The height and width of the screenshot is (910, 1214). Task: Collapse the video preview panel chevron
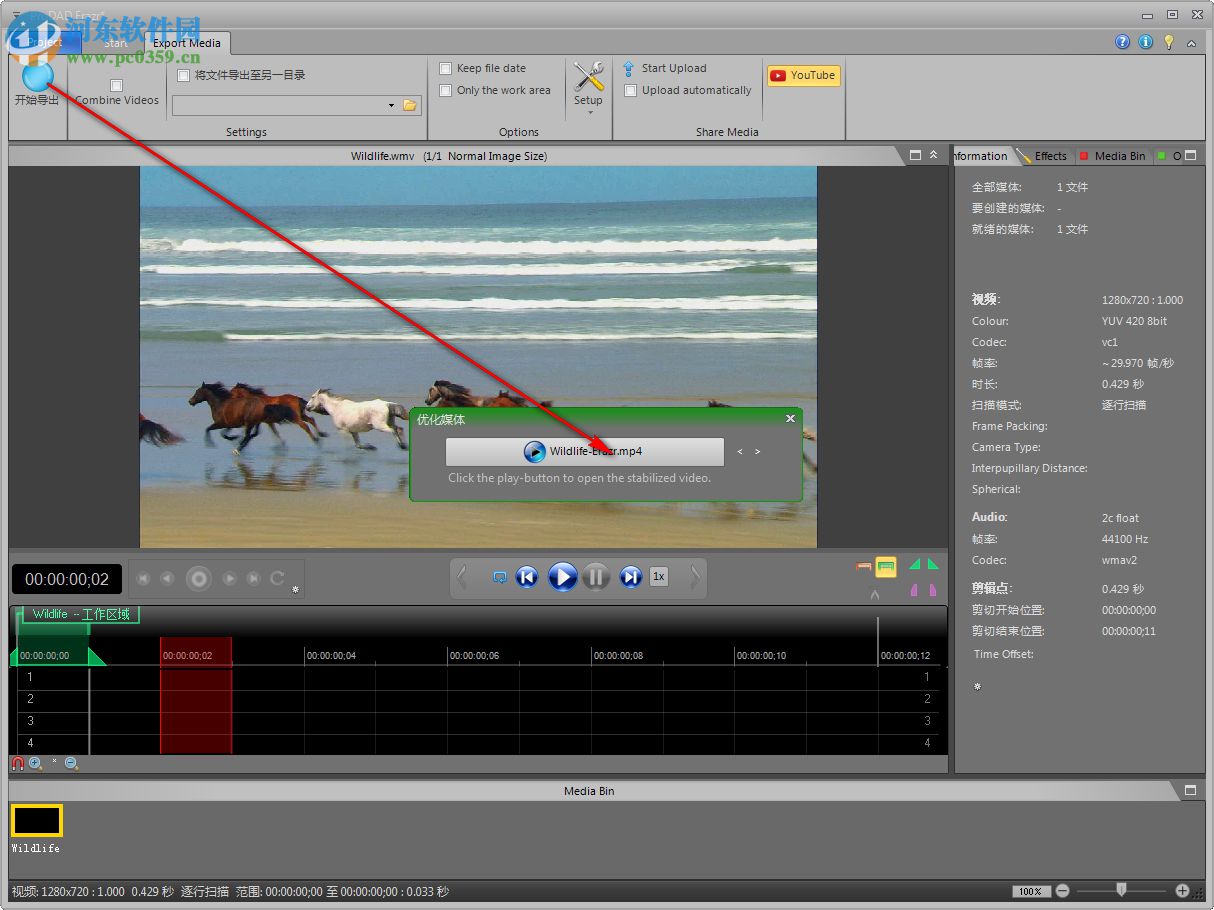click(x=933, y=155)
